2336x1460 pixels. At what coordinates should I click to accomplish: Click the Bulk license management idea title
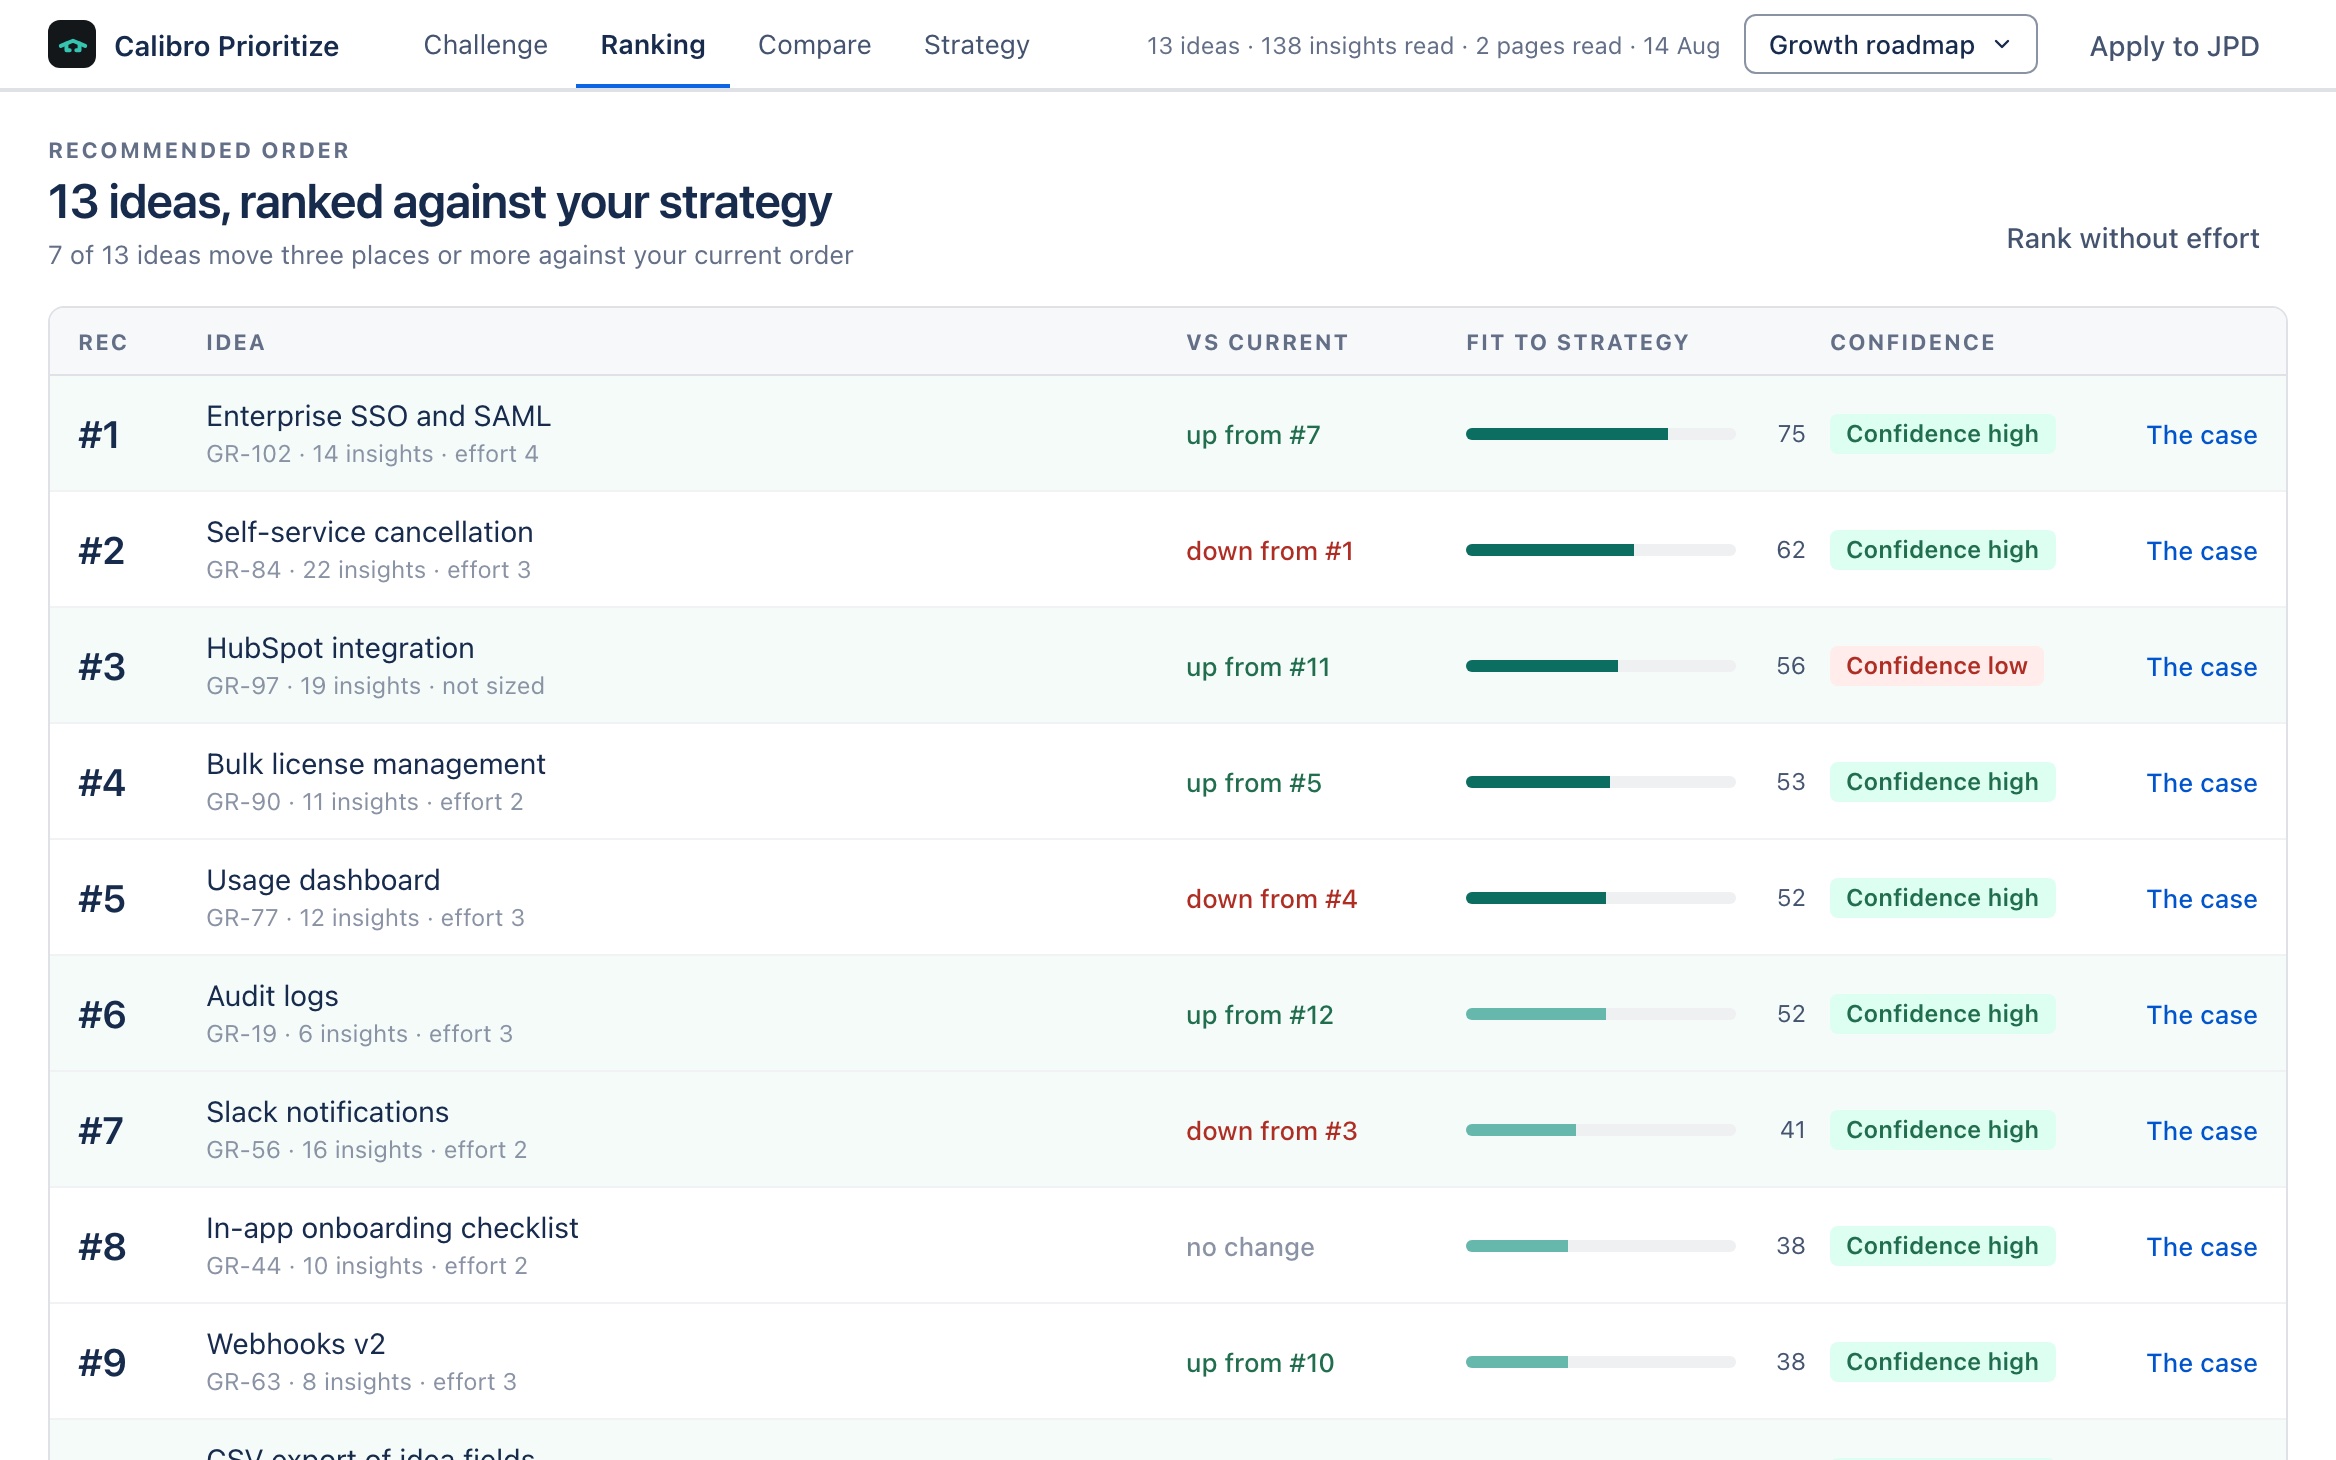click(x=375, y=764)
